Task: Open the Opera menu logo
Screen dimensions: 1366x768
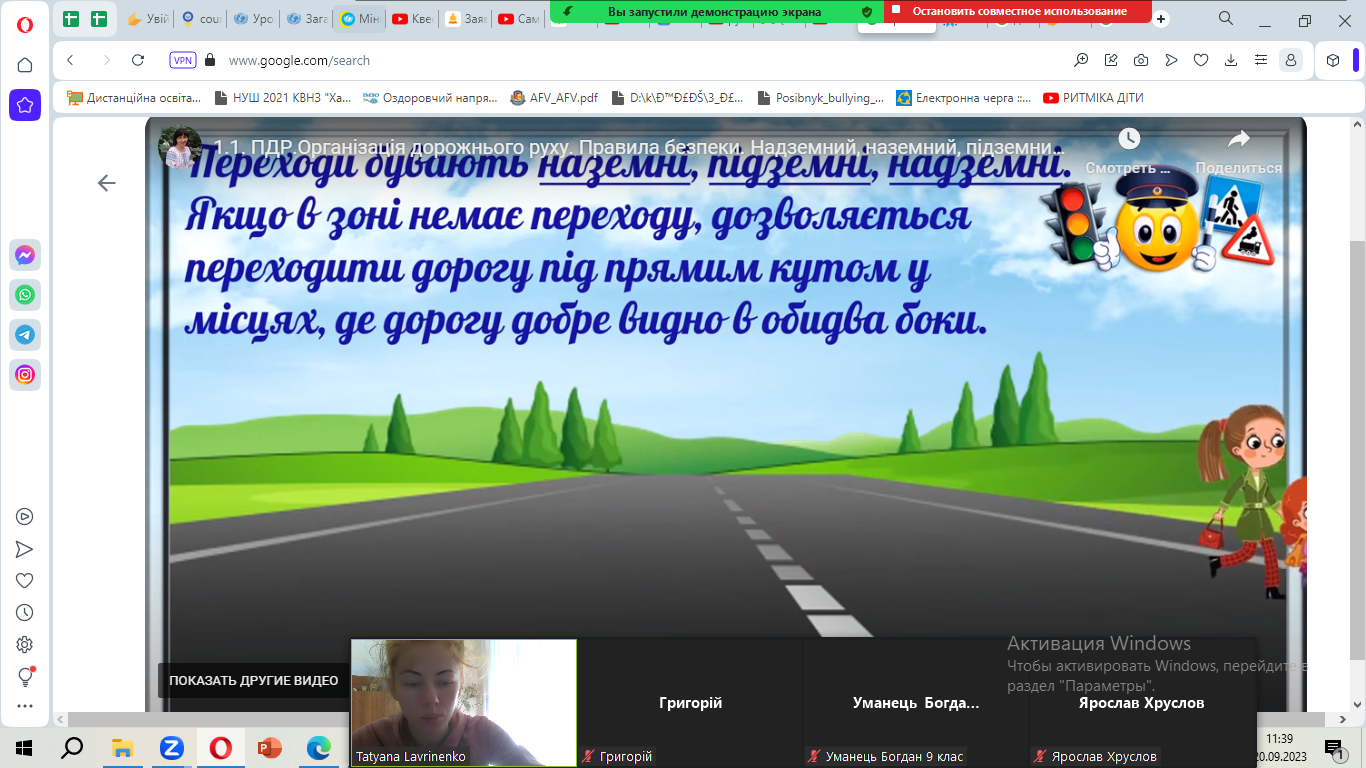Action: point(25,23)
